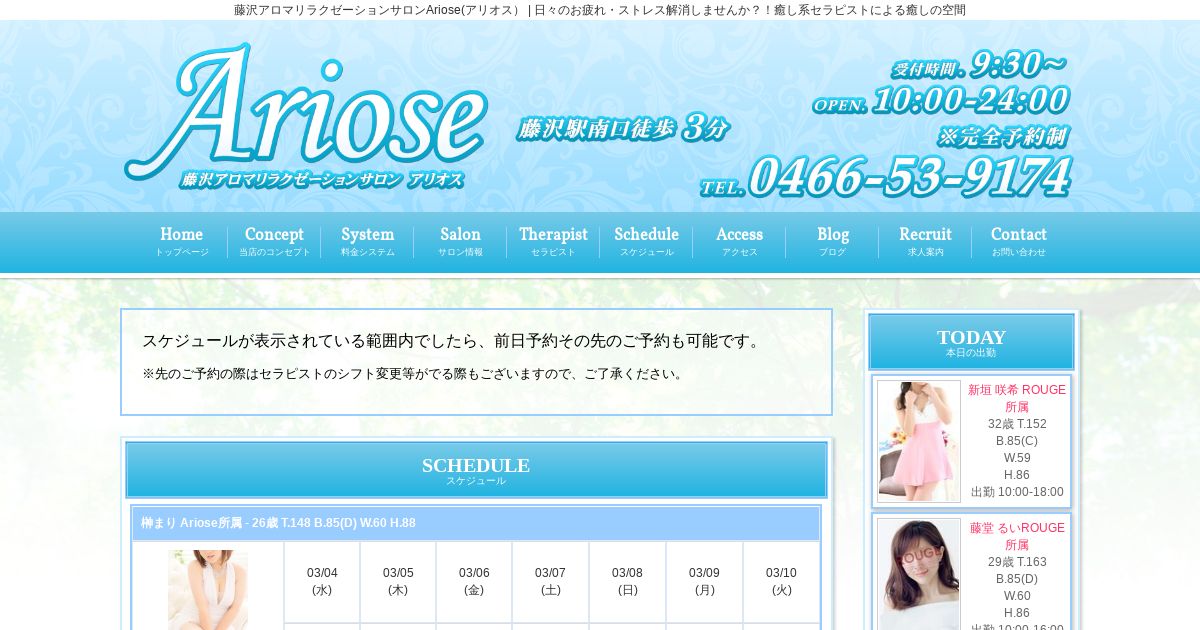The height and width of the screenshot is (630, 1200).
Task: Click the シフト変更 disclaimer text
Action: coord(414,374)
